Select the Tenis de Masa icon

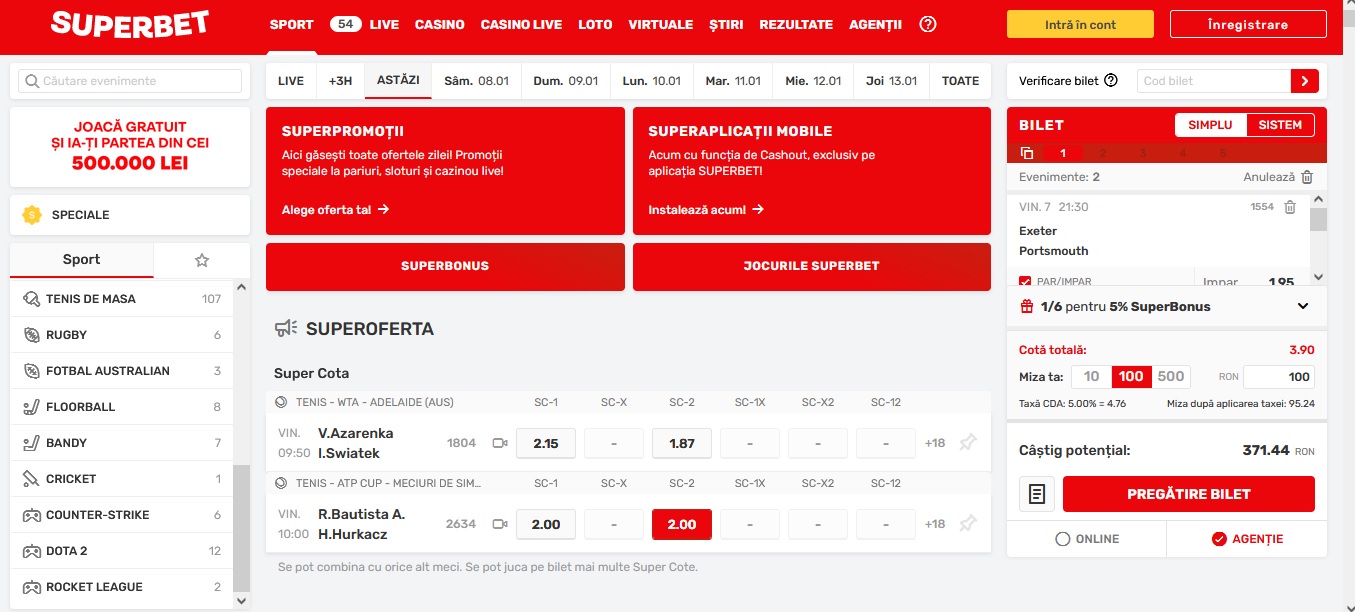[30, 299]
